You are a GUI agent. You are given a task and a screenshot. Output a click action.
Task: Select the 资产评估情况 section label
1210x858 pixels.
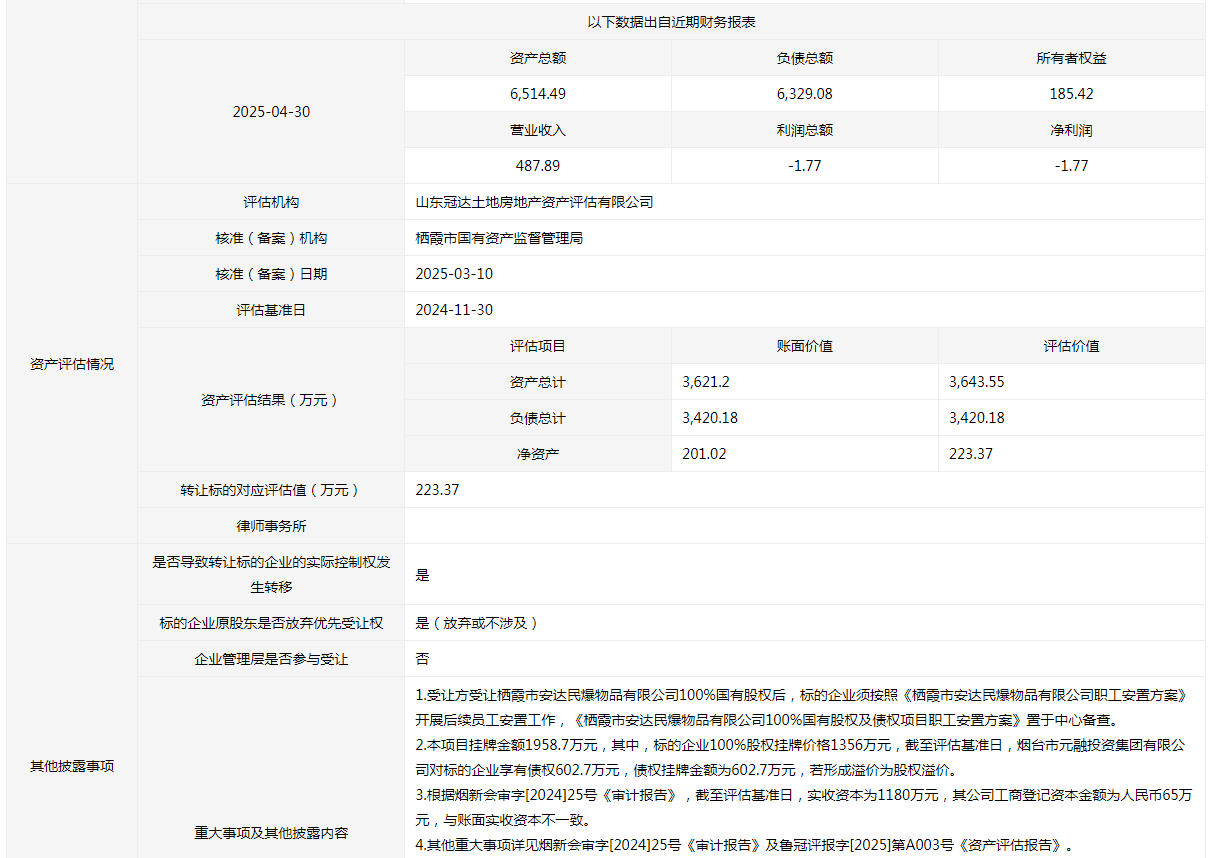72,364
